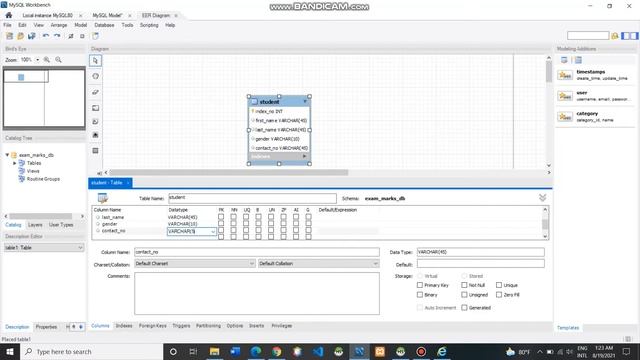Click the user template icon
This screenshot has height=360, width=640.
click(x=565, y=96)
